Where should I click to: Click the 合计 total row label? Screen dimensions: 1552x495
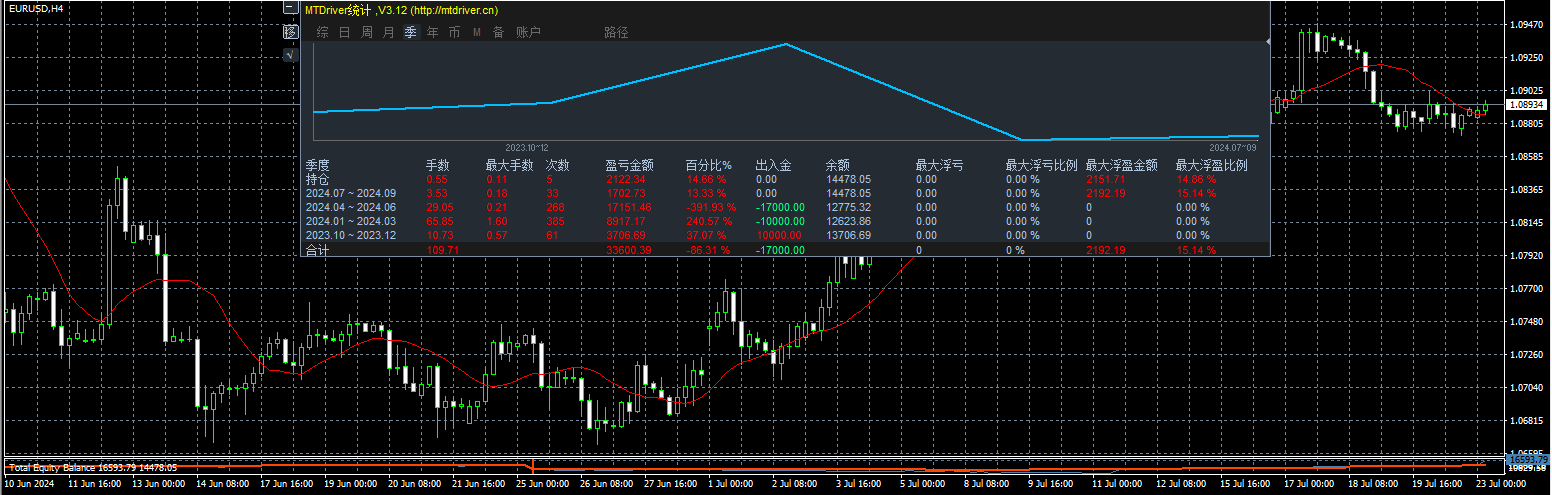click(x=316, y=250)
